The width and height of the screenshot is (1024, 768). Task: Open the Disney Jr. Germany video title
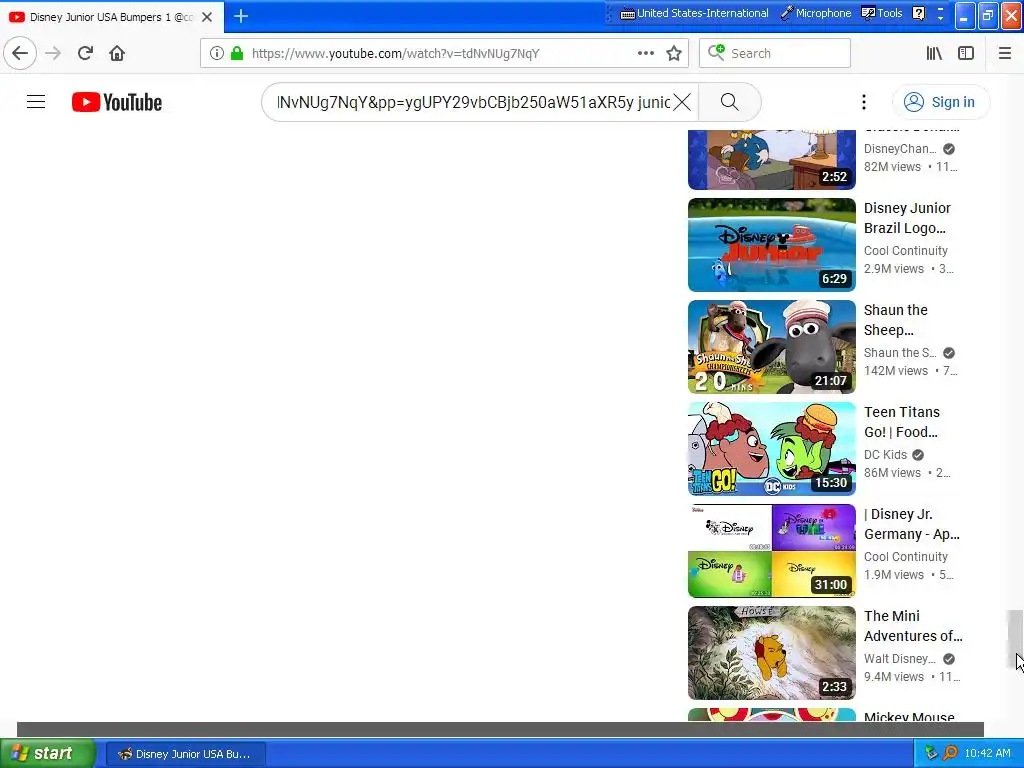[x=912, y=524]
